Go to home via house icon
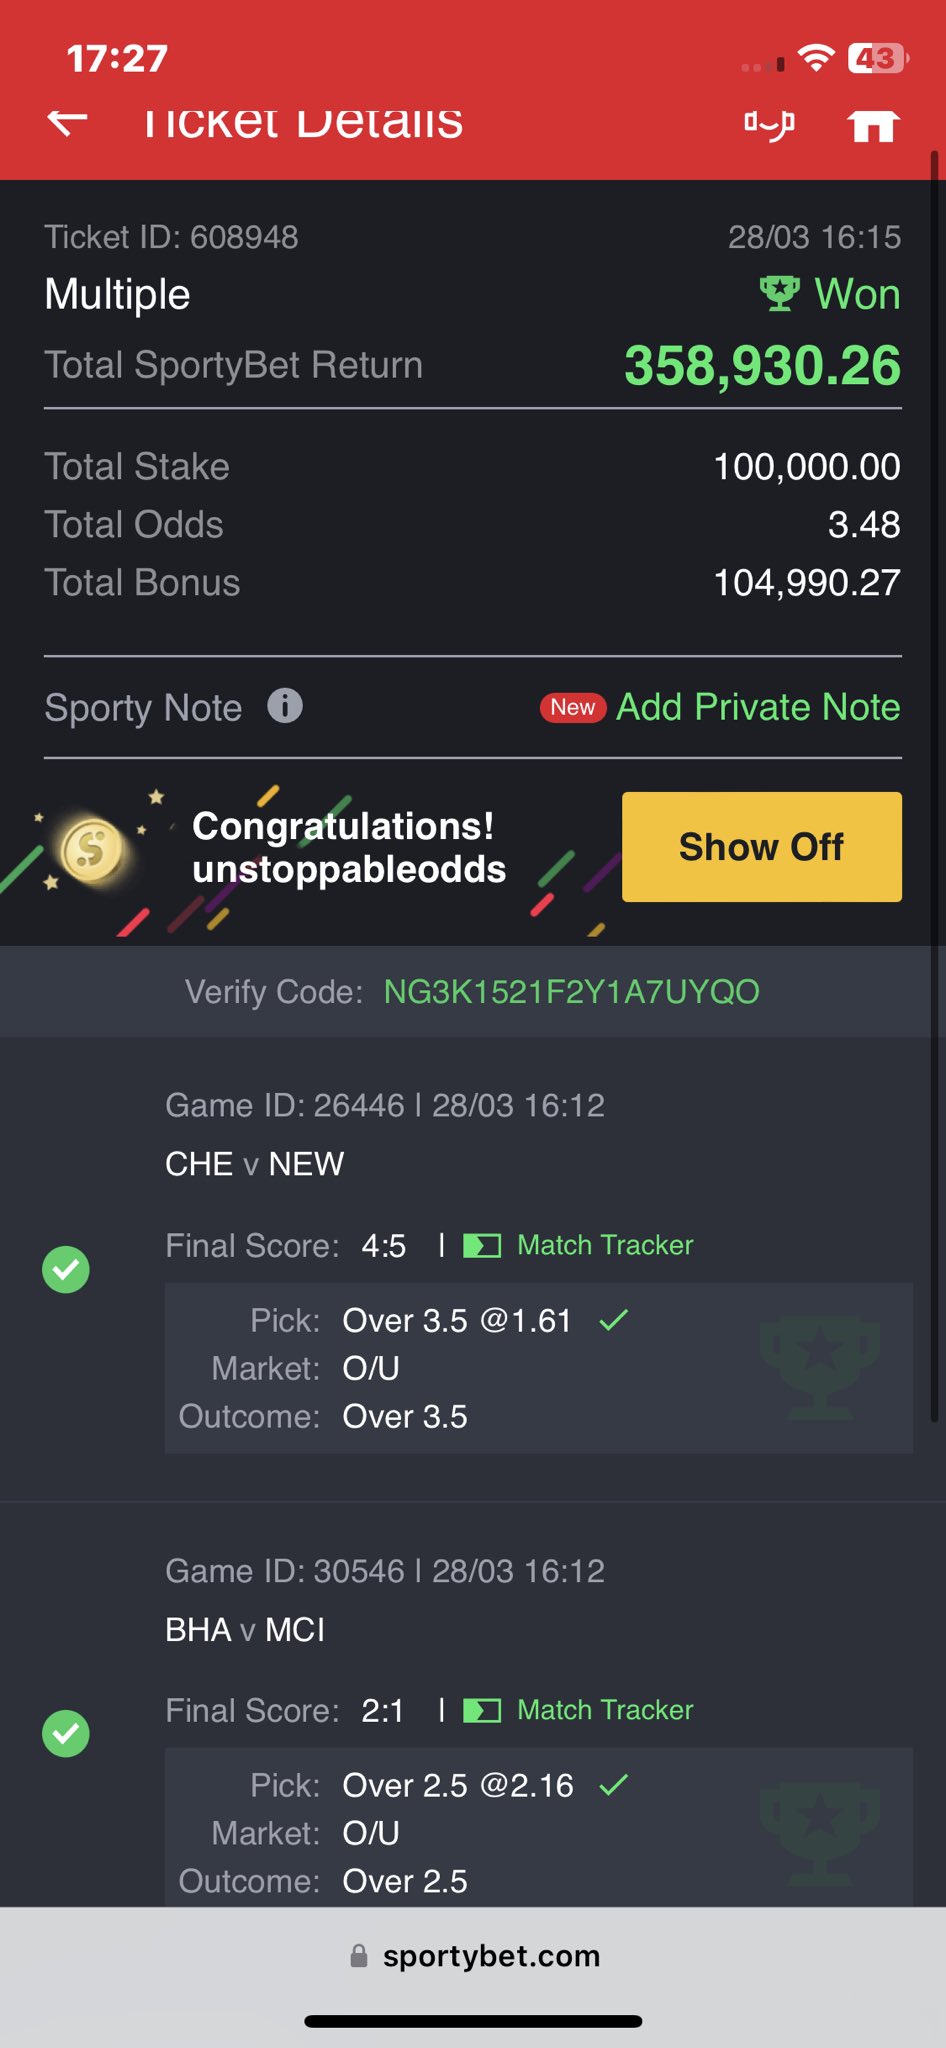The height and width of the screenshot is (2048, 946). pos(873,125)
